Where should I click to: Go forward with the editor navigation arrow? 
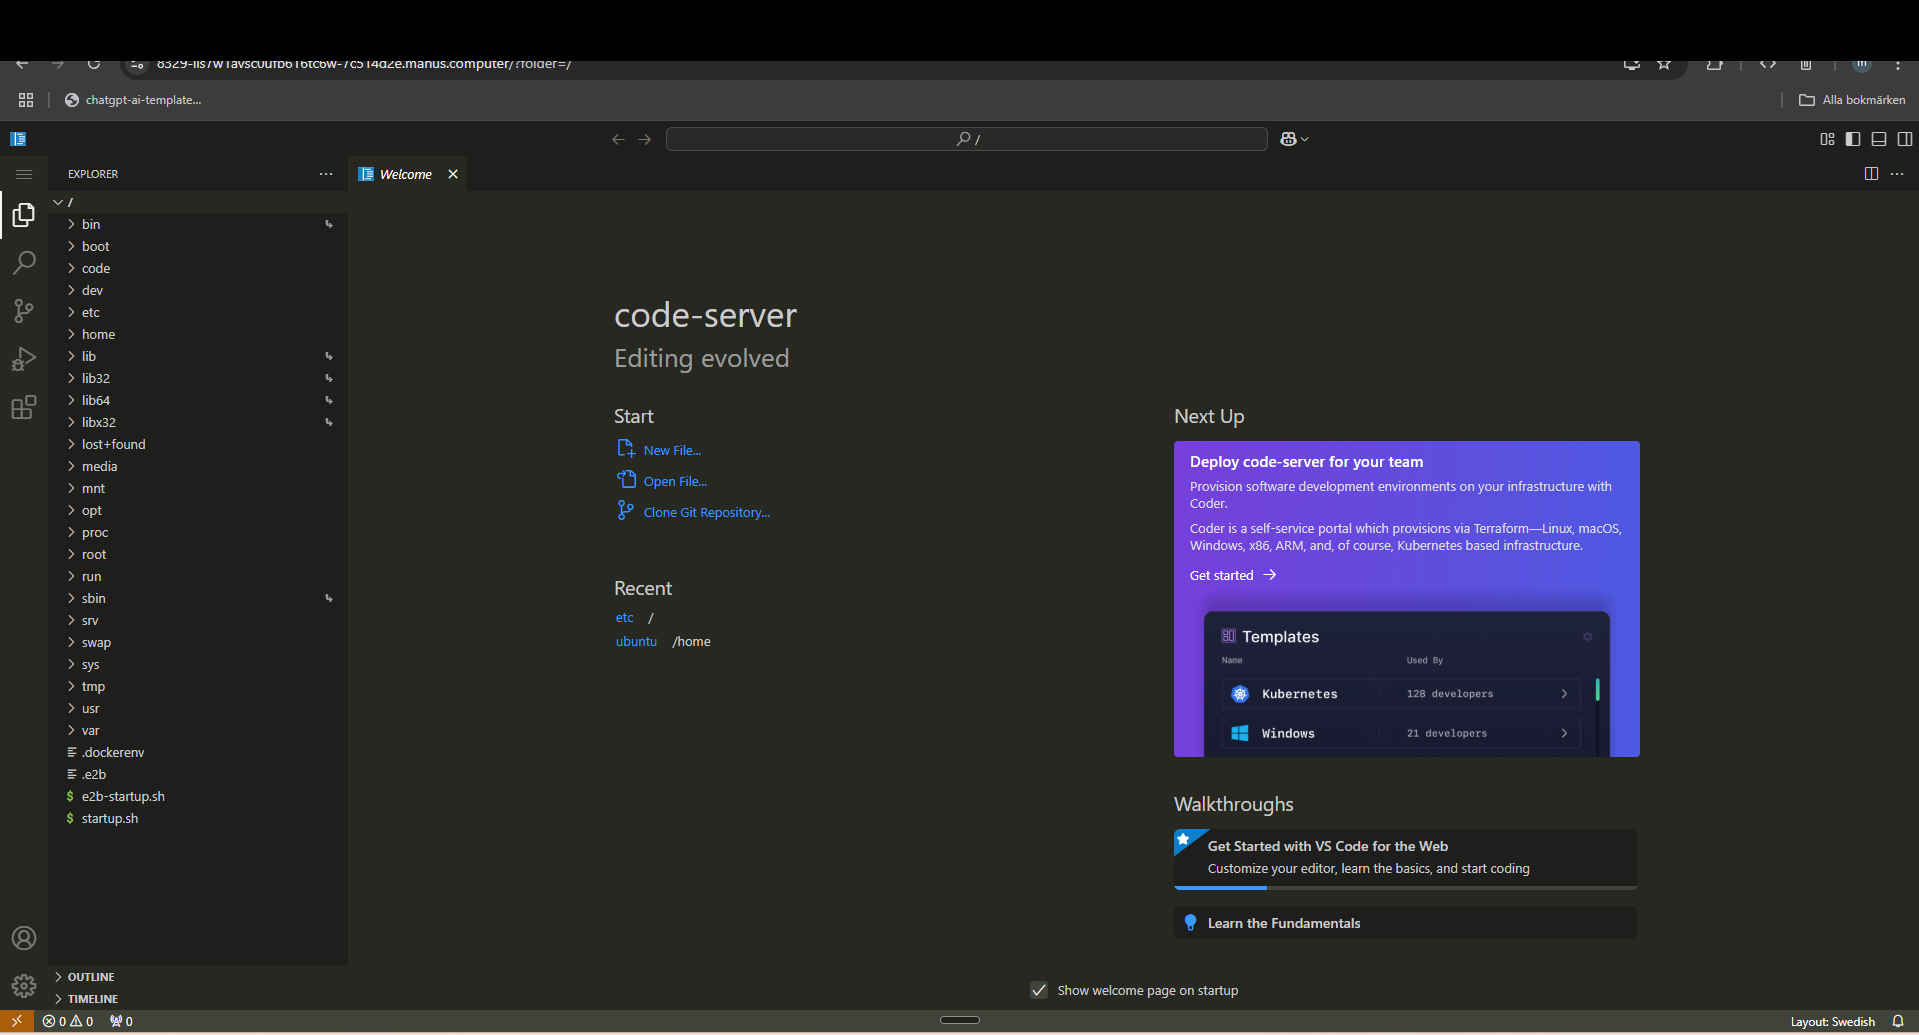click(x=645, y=139)
